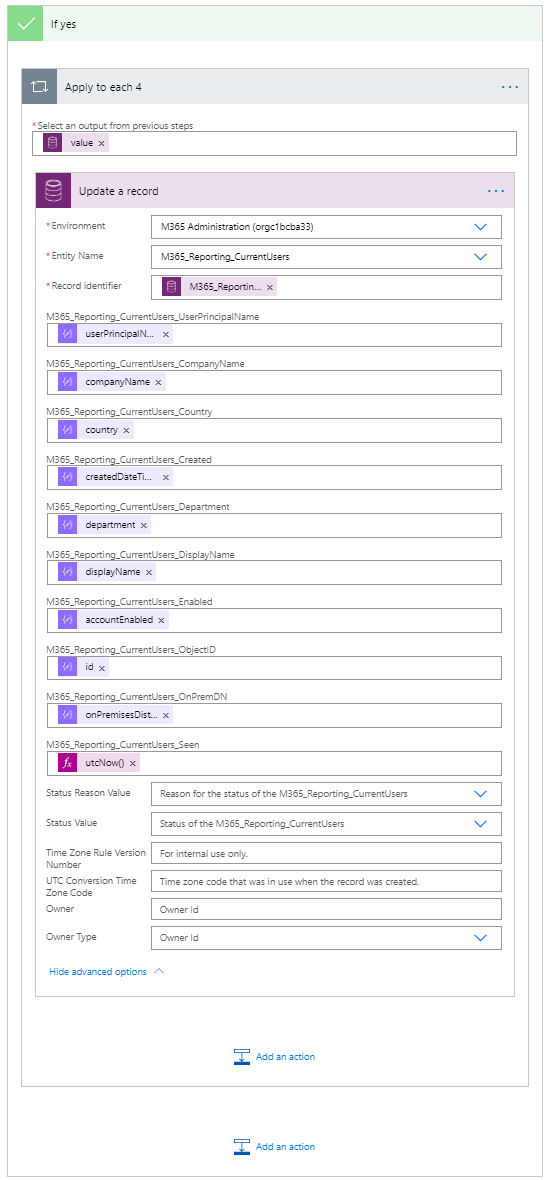Remove the value token from output field
This screenshot has height=1180, width=547.
(x=102, y=143)
